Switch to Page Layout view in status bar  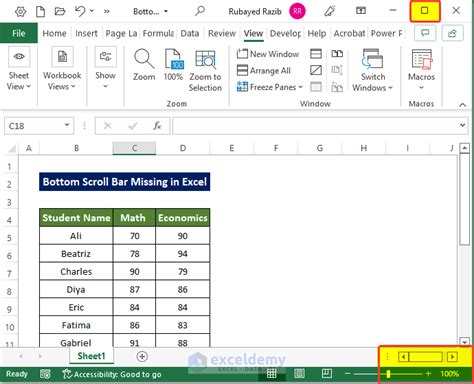coord(299,374)
